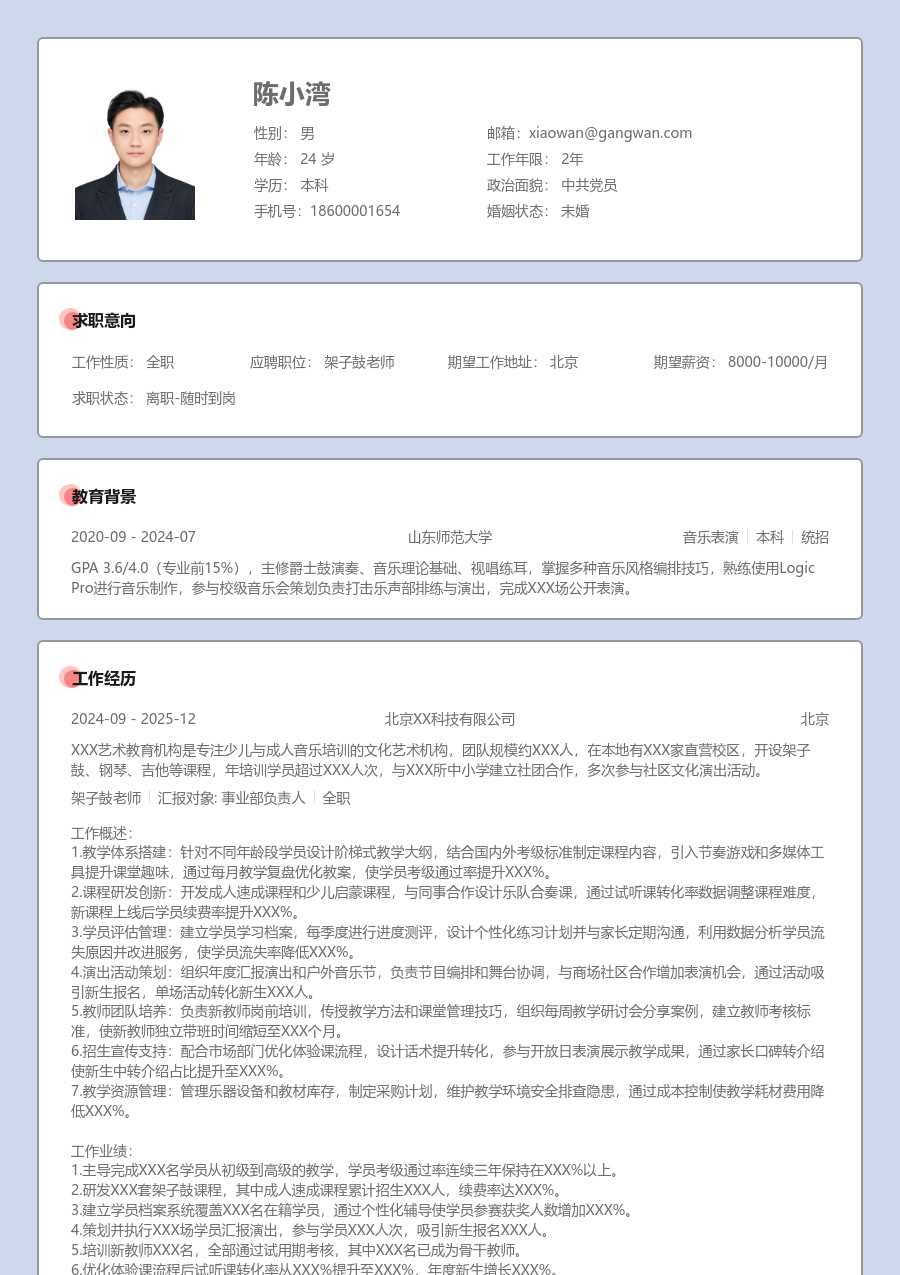Select the name heading 陈小湾
900x1275 pixels.
(x=291, y=95)
